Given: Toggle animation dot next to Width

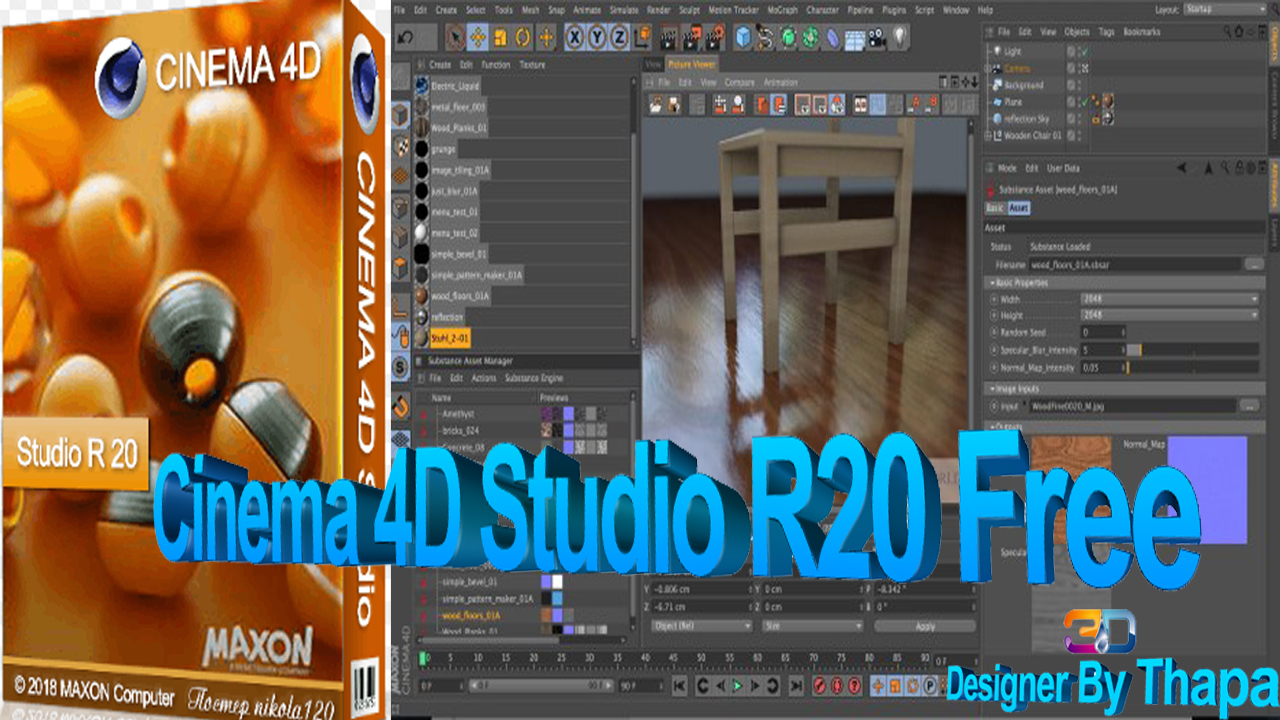Looking at the screenshot, I should (994, 299).
